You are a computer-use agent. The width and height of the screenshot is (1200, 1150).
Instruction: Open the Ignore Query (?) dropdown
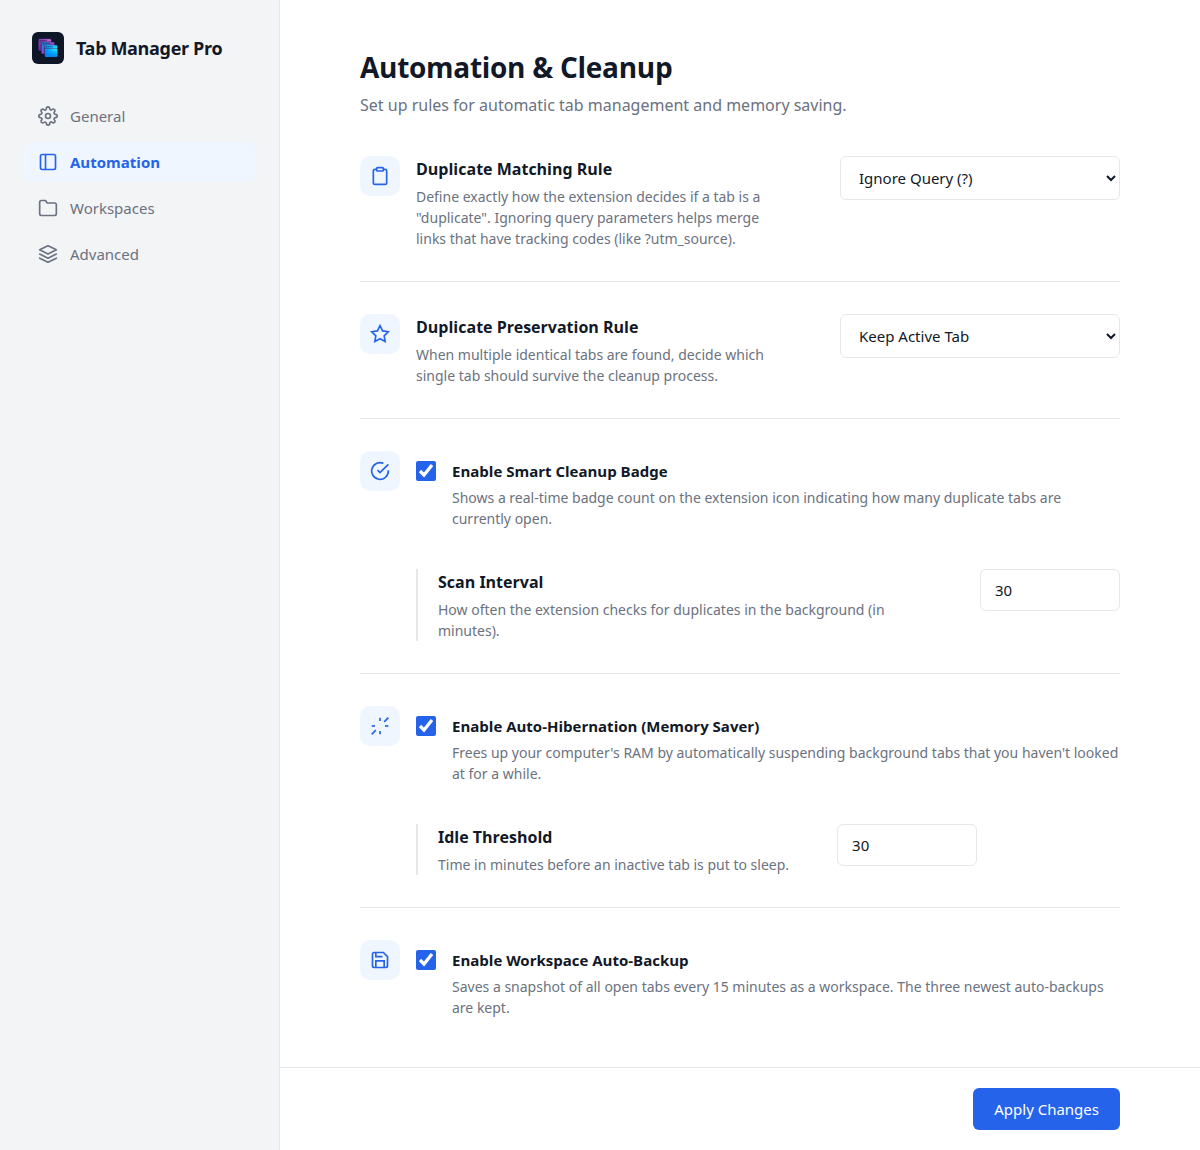(980, 178)
